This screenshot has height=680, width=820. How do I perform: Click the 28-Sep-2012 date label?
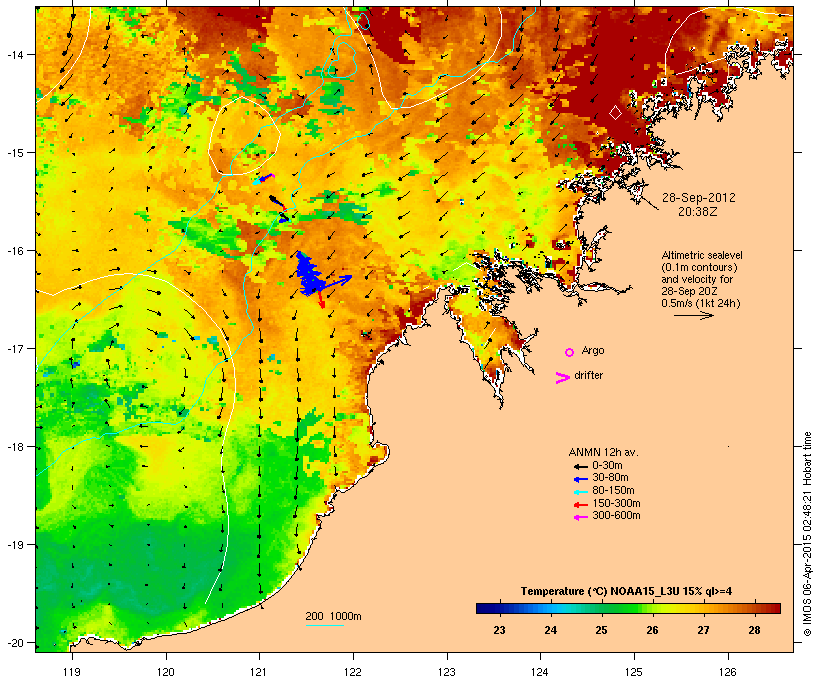pos(699,198)
